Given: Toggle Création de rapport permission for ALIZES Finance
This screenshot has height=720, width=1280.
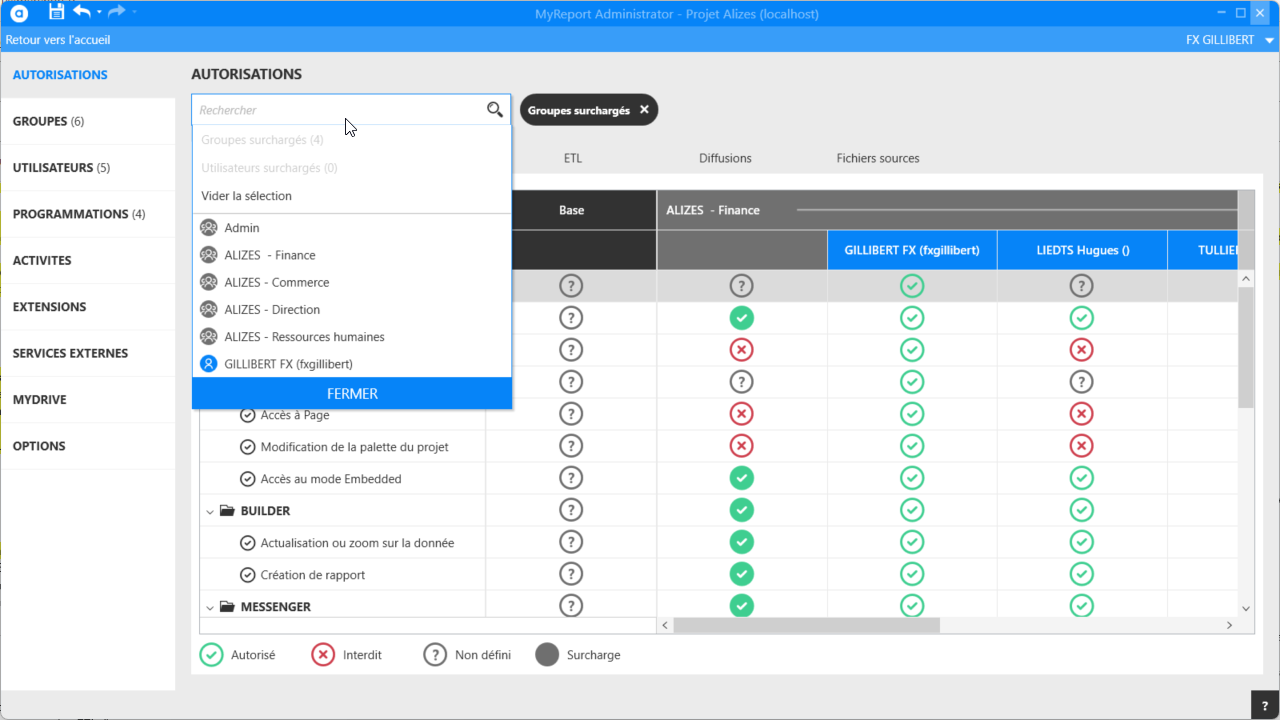Looking at the screenshot, I should tap(741, 575).
